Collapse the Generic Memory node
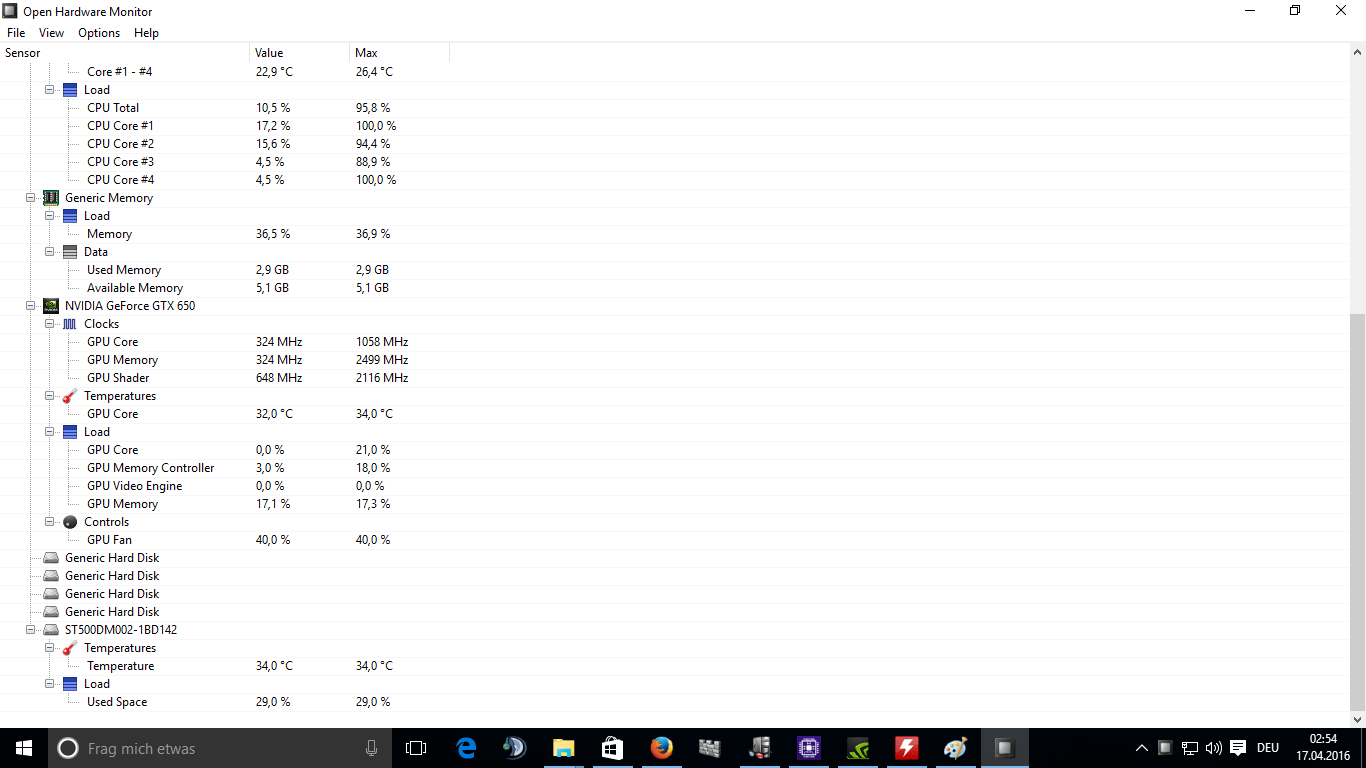 click(x=31, y=198)
